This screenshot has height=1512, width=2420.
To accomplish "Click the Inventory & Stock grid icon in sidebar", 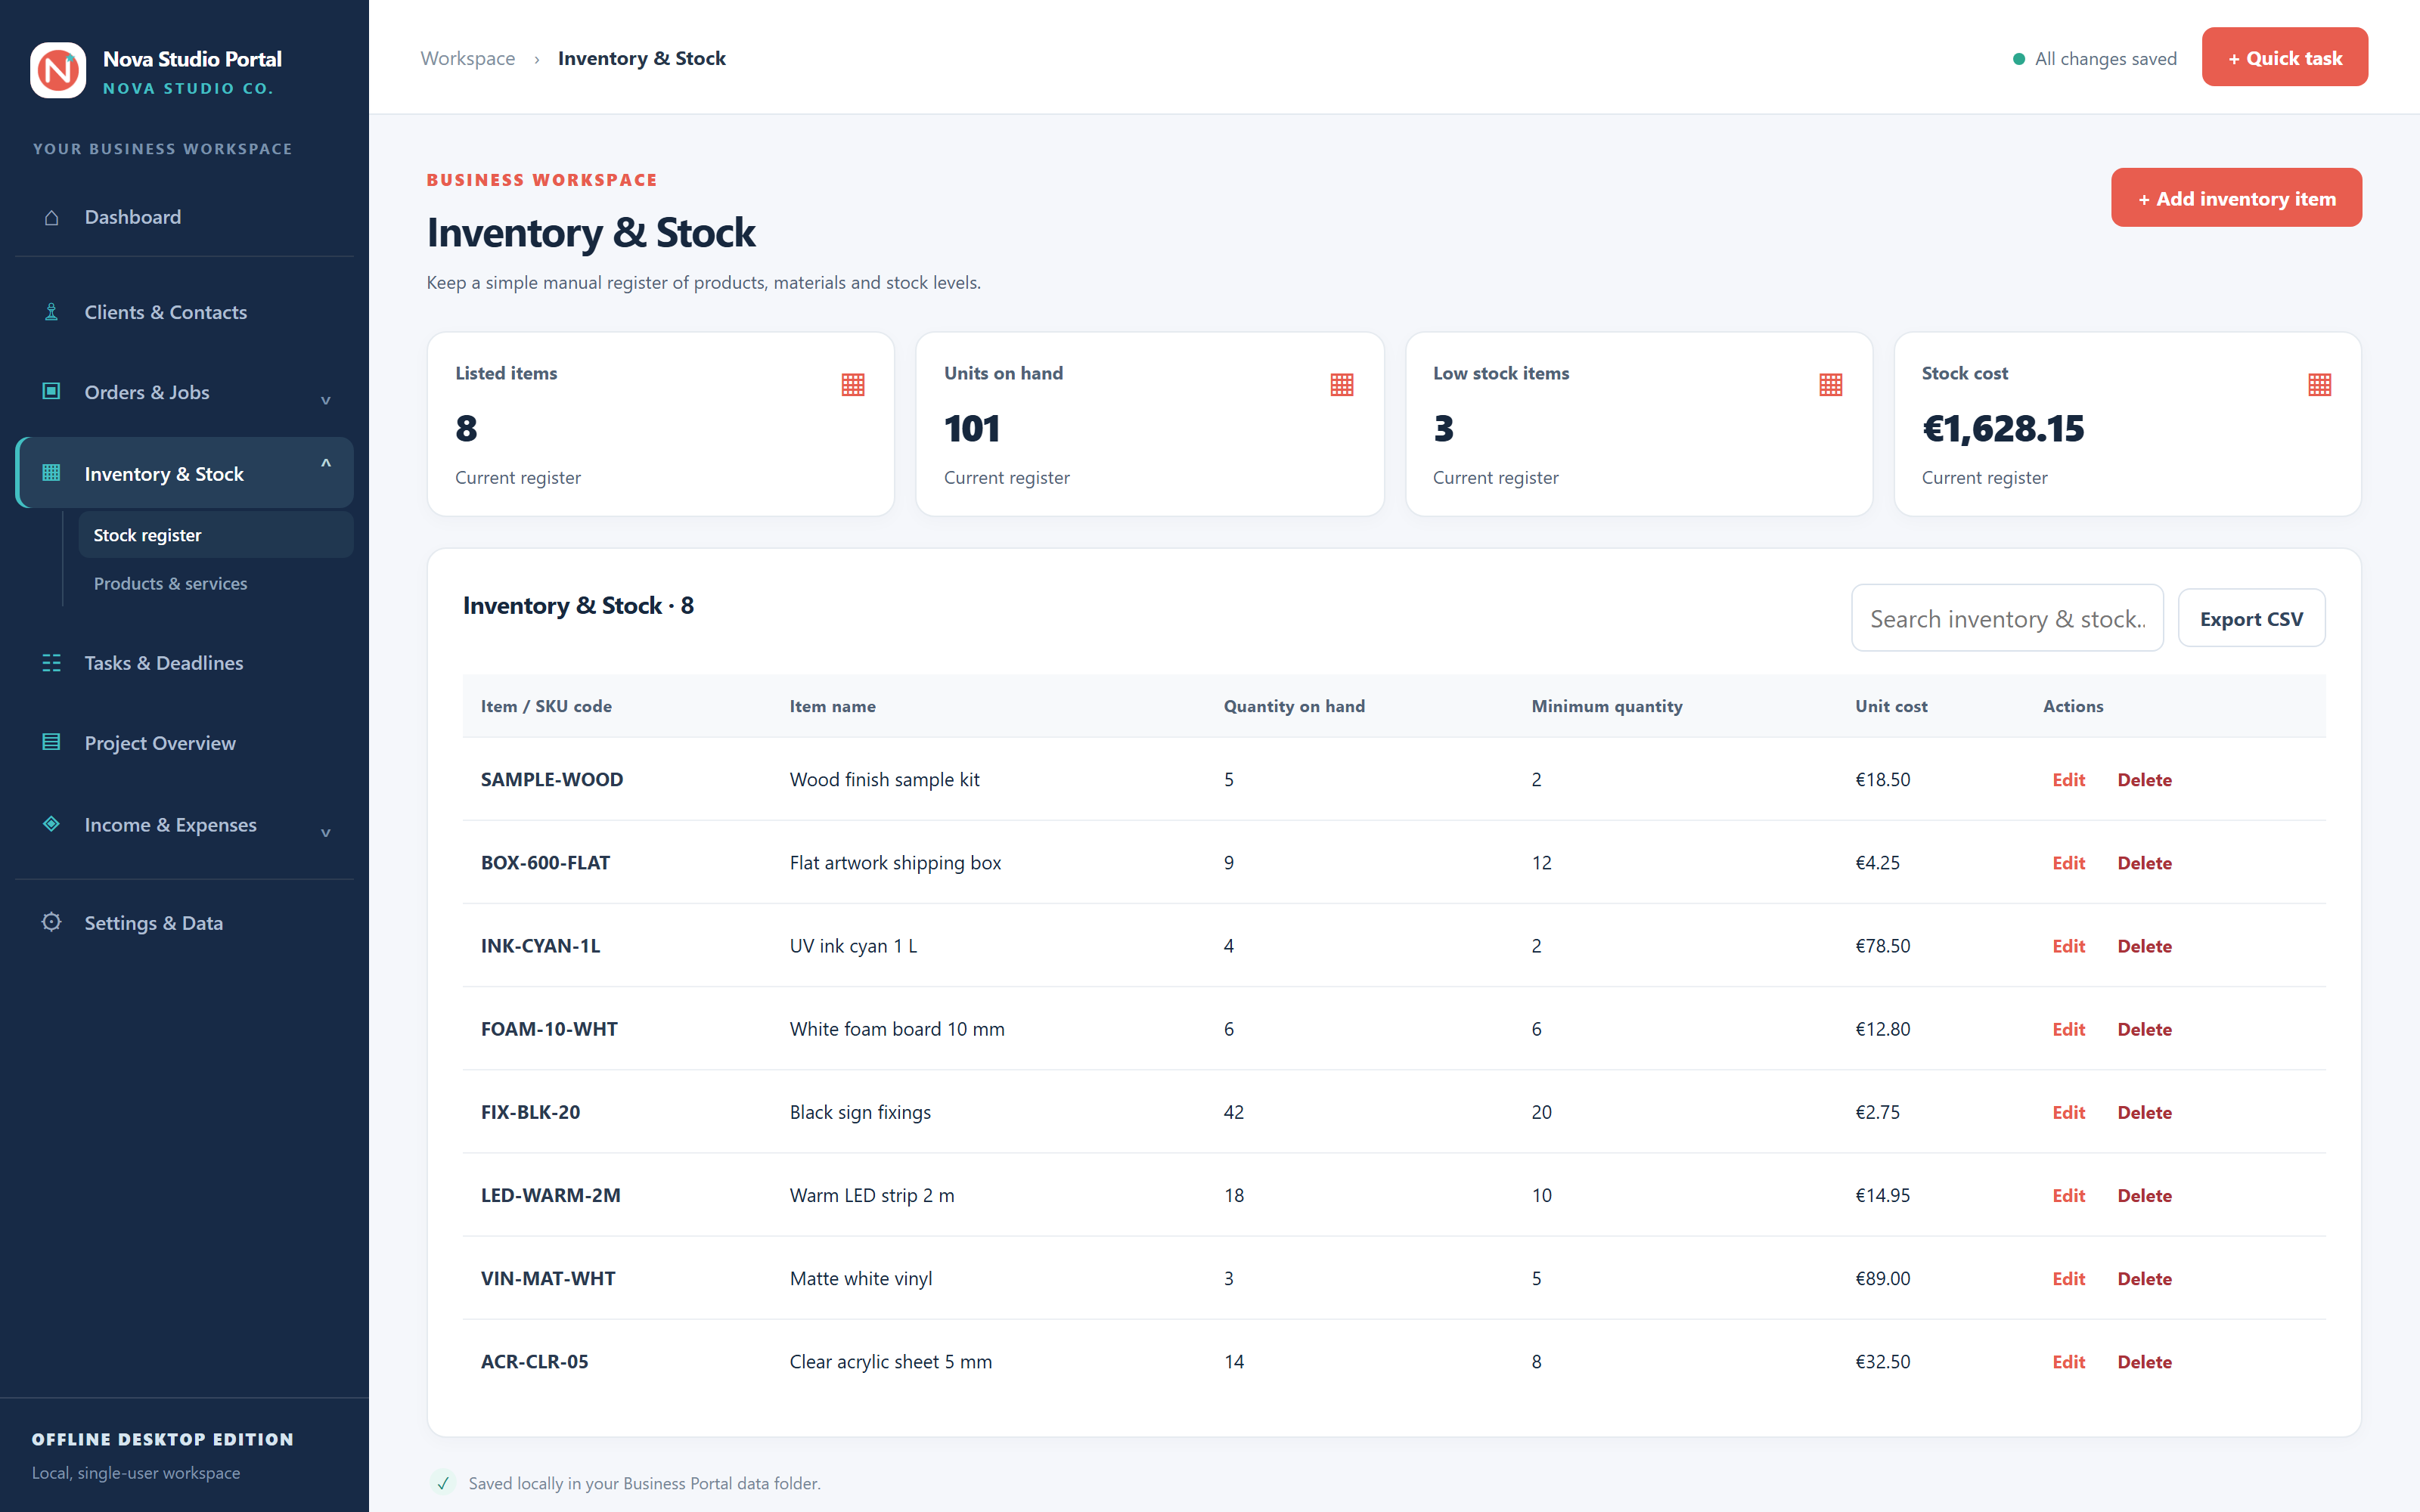I will tap(51, 473).
